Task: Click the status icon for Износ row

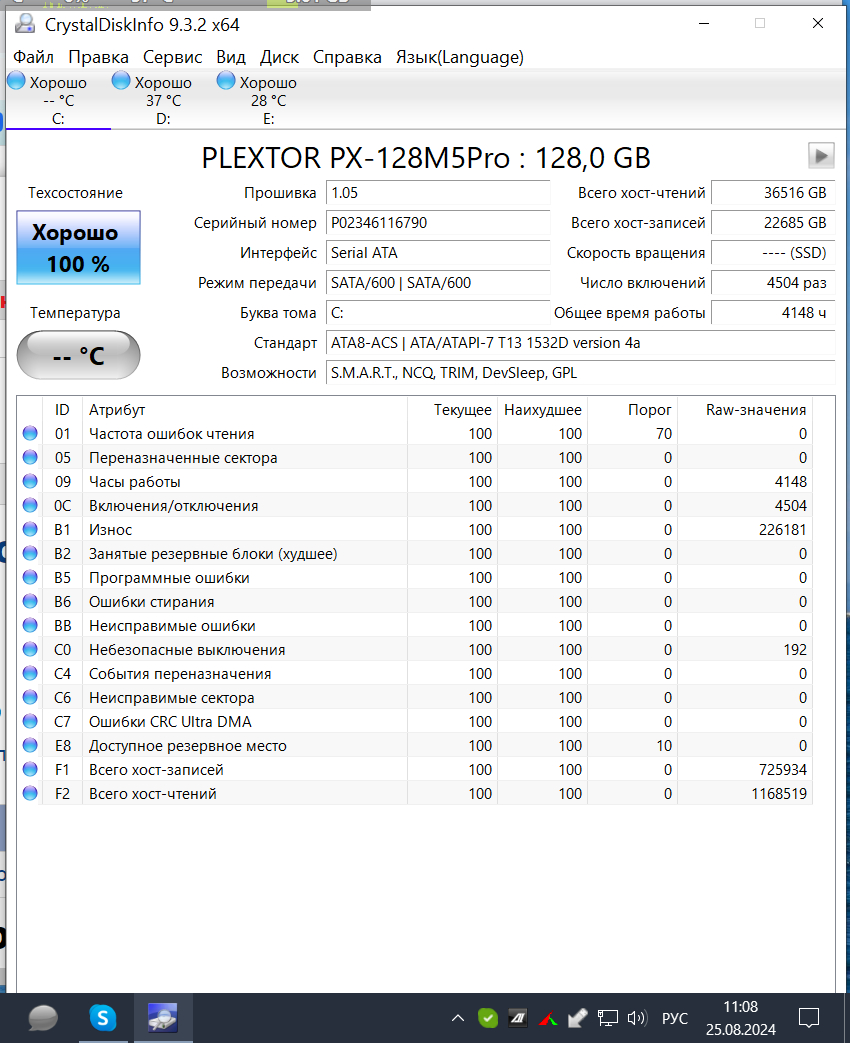Action: coord(30,529)
